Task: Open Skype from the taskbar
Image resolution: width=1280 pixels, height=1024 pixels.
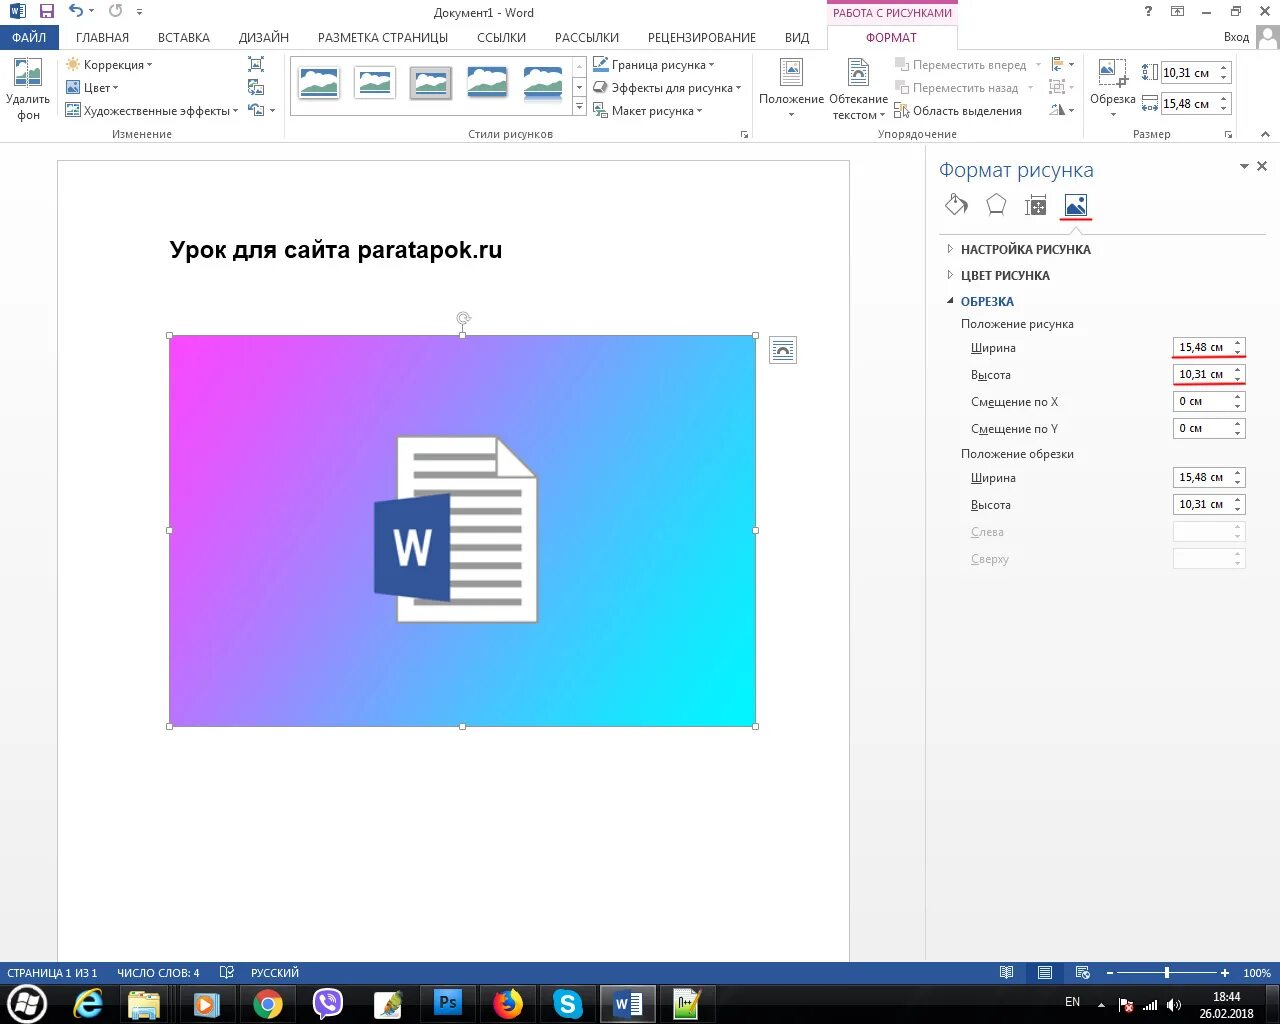Action: point(567,1004)
